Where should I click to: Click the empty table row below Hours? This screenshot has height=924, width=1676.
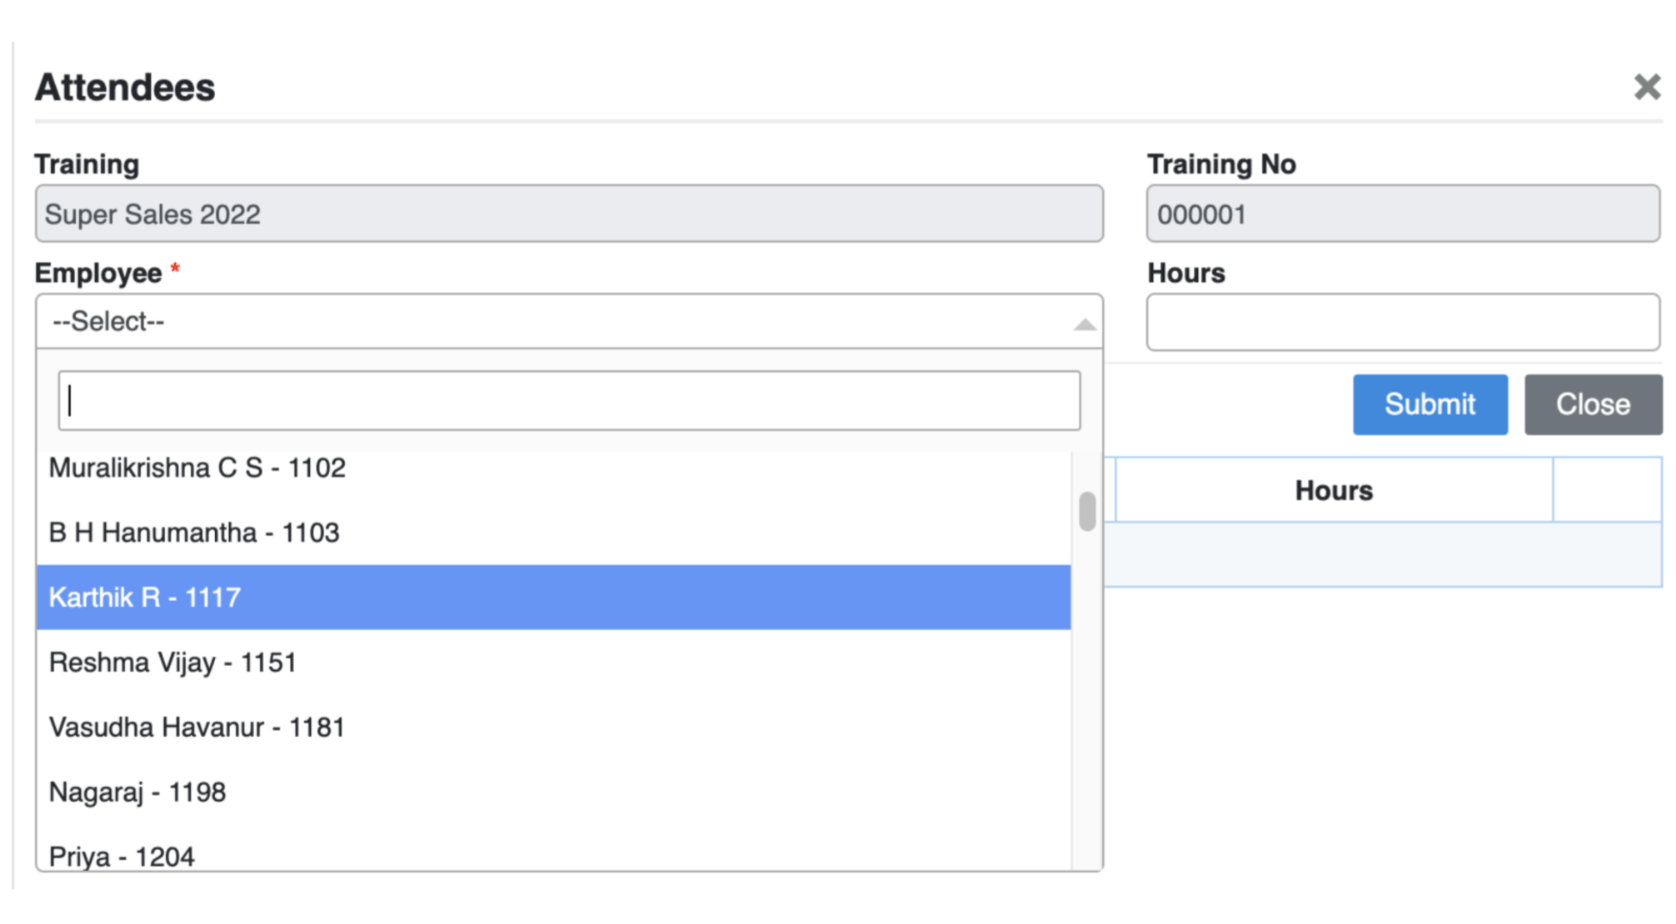click(1383, 554)
